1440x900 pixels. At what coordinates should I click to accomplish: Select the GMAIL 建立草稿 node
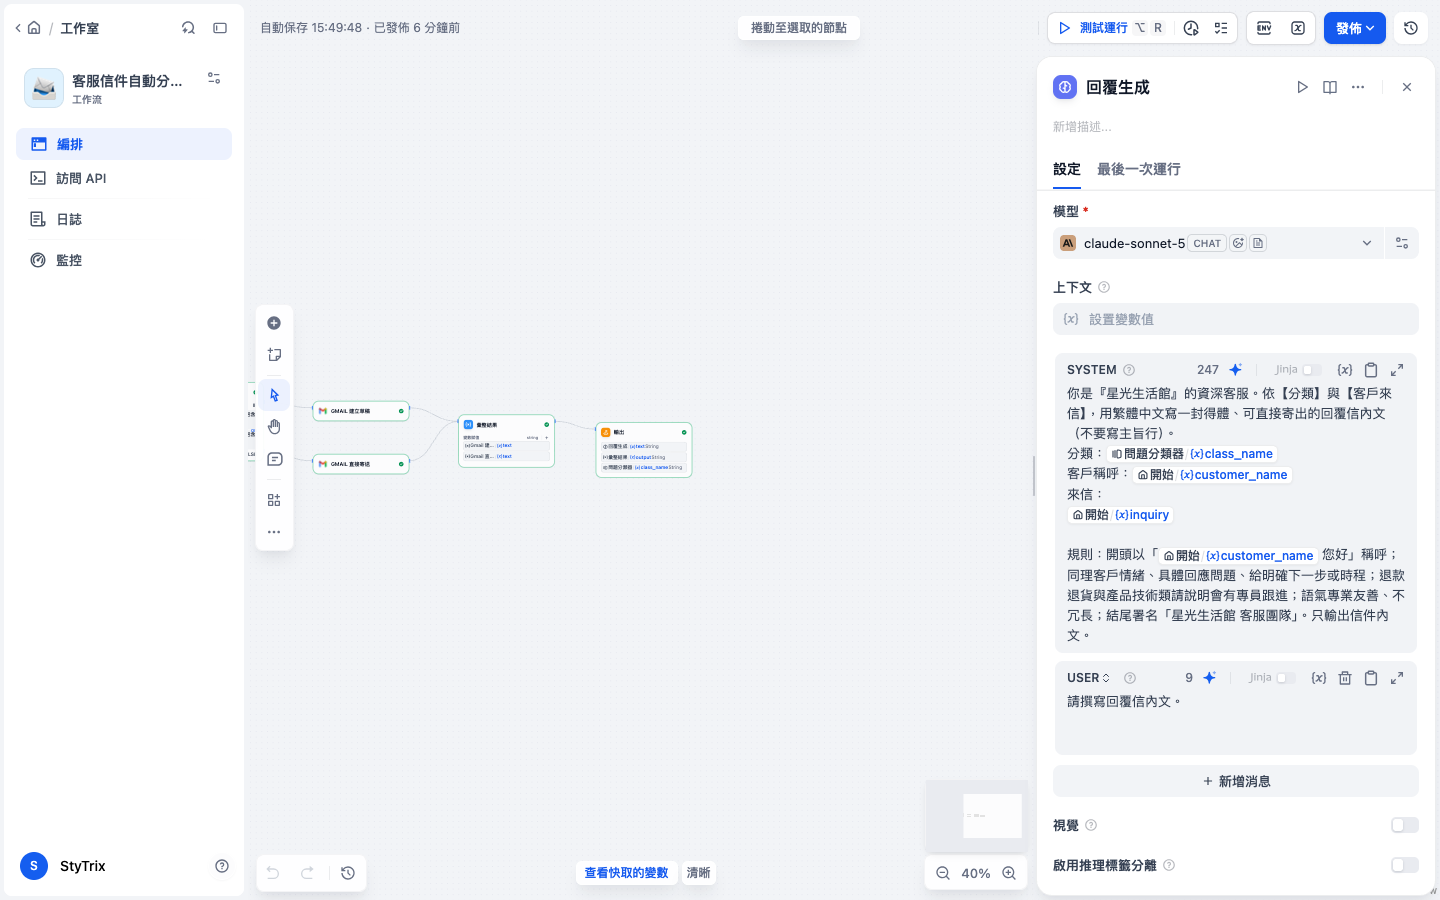[361, 411]
